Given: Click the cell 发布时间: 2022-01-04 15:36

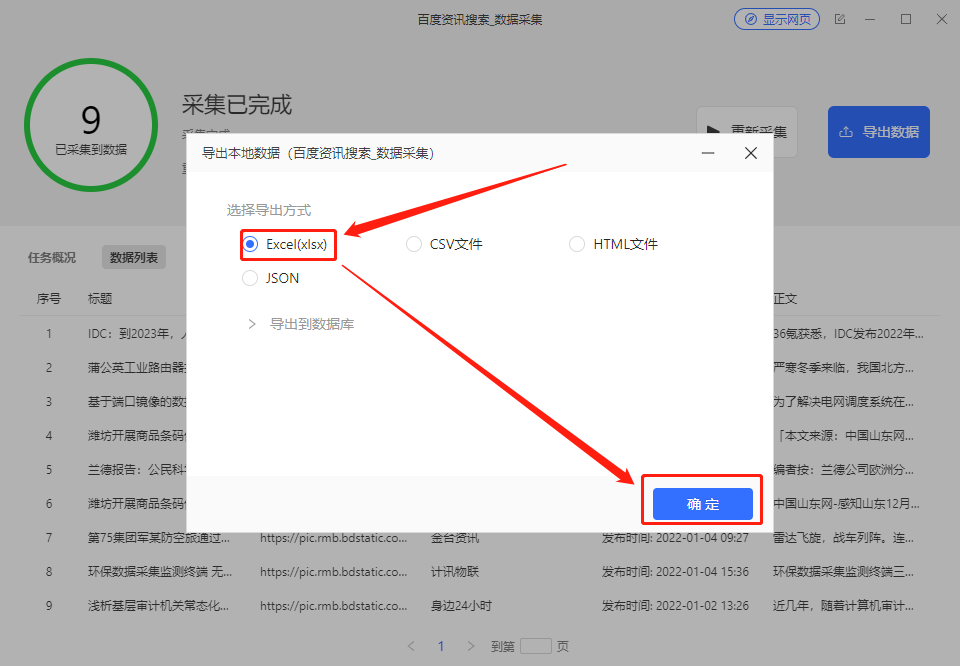Looking at the screenshot, I should [675, 572].
